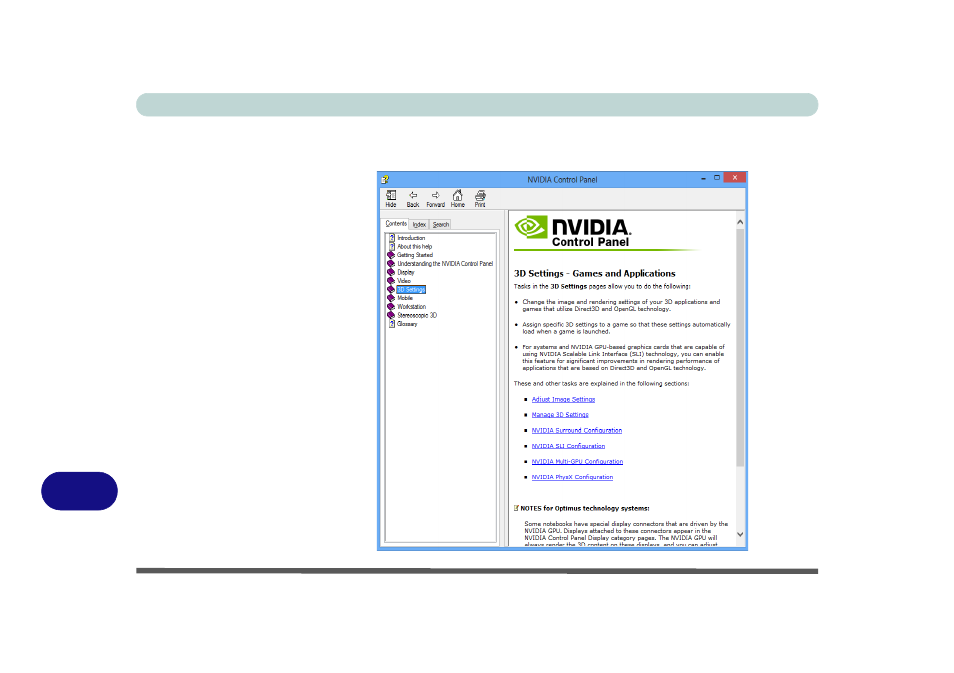Switch to the Contents tab
Image resolution: width=954 pixels, height=673 pixels.
click(396, 224)
